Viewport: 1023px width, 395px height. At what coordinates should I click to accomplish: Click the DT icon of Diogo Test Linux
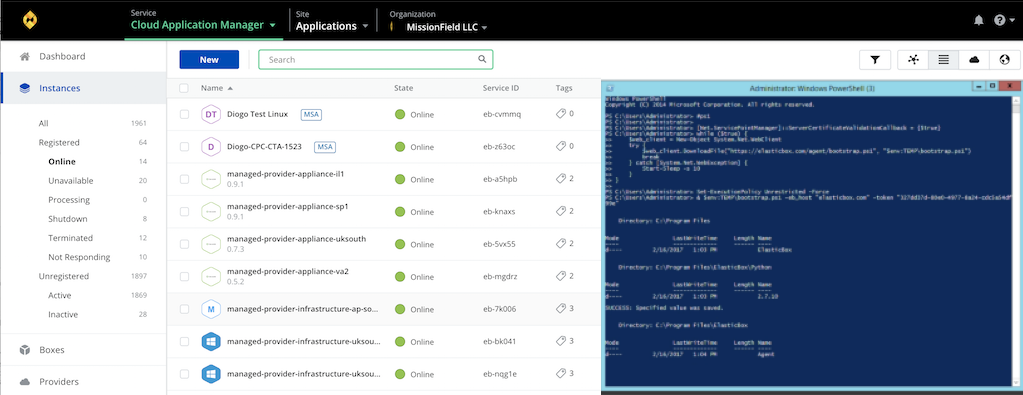coord(211,114)
